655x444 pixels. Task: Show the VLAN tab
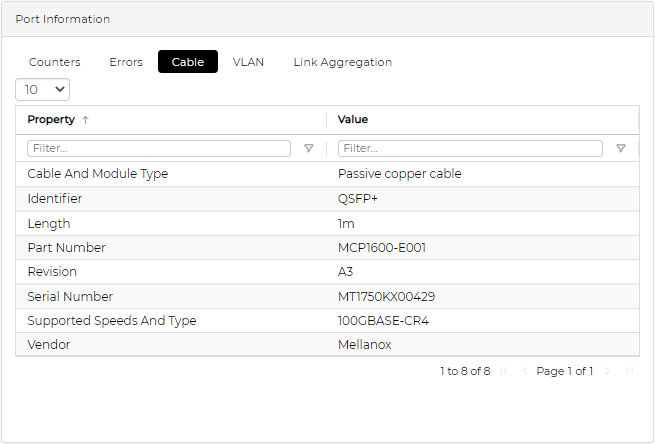[248, 62]
